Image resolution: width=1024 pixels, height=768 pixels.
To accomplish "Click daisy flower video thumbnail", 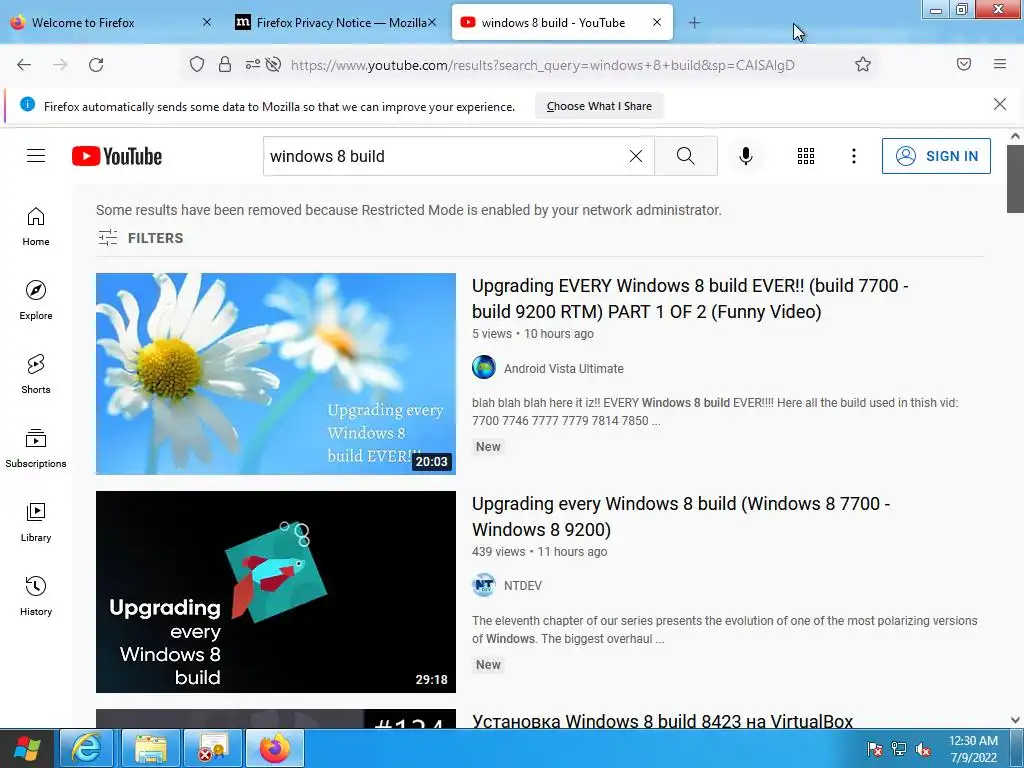I will (276, 374).
